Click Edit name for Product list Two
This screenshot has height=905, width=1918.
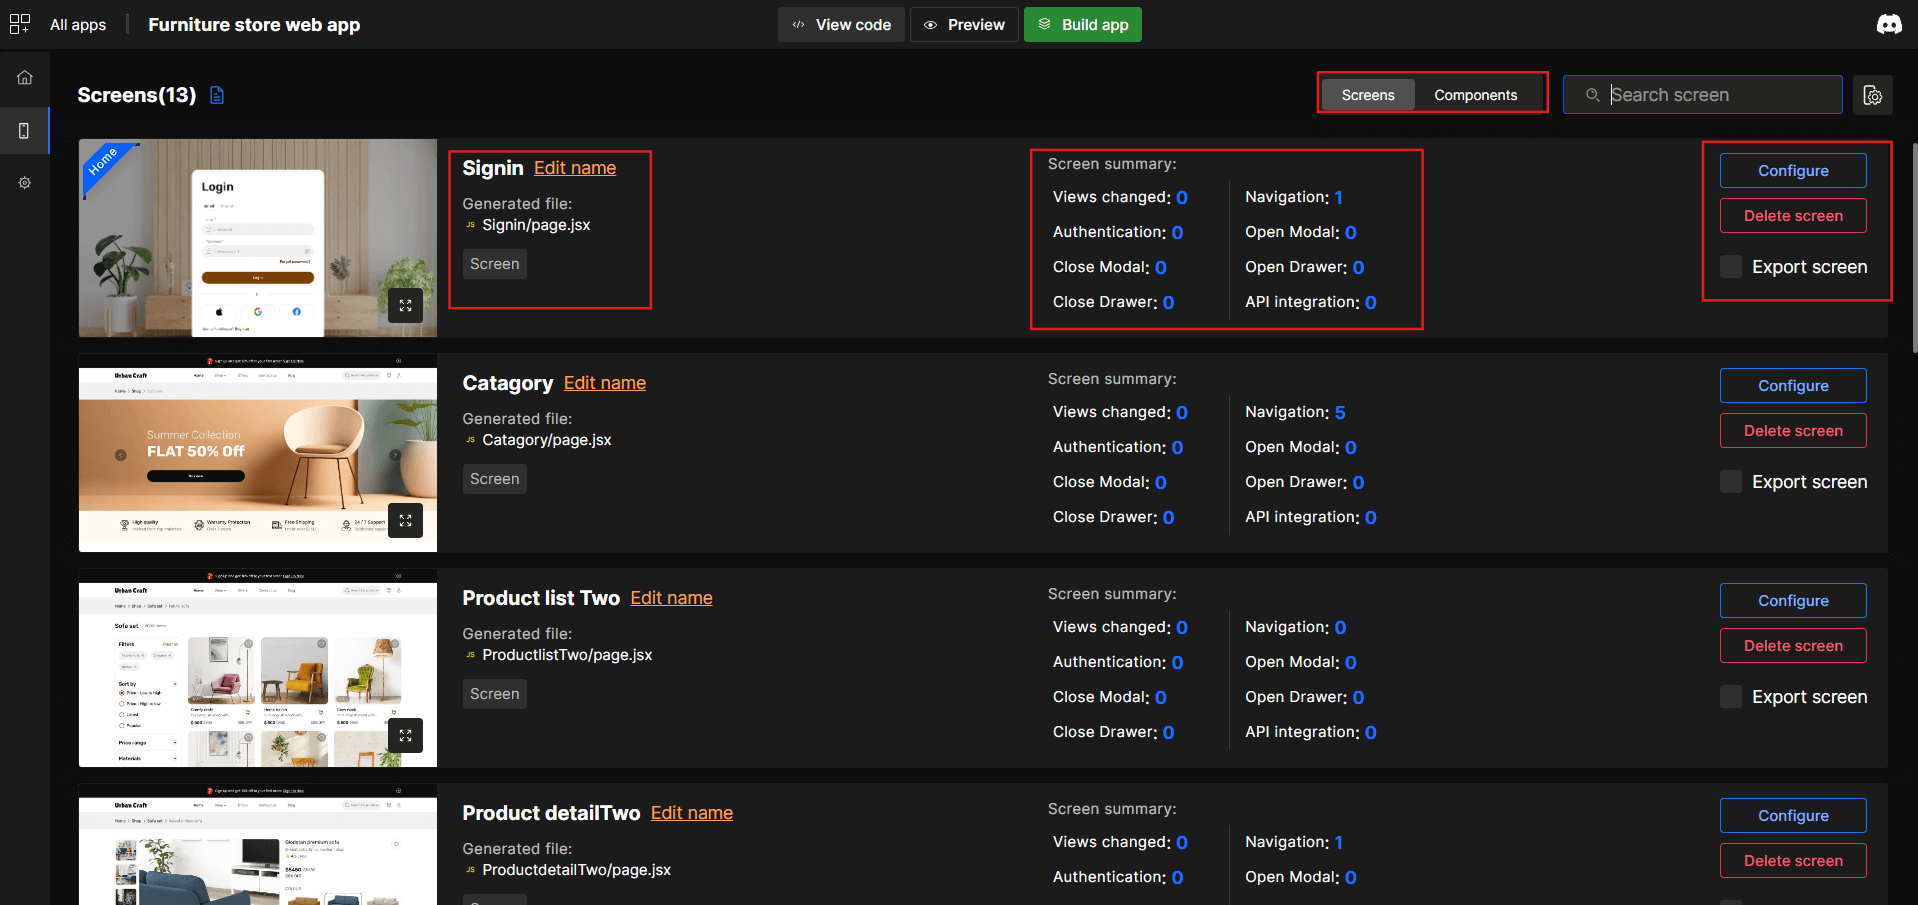coord(671,598)
